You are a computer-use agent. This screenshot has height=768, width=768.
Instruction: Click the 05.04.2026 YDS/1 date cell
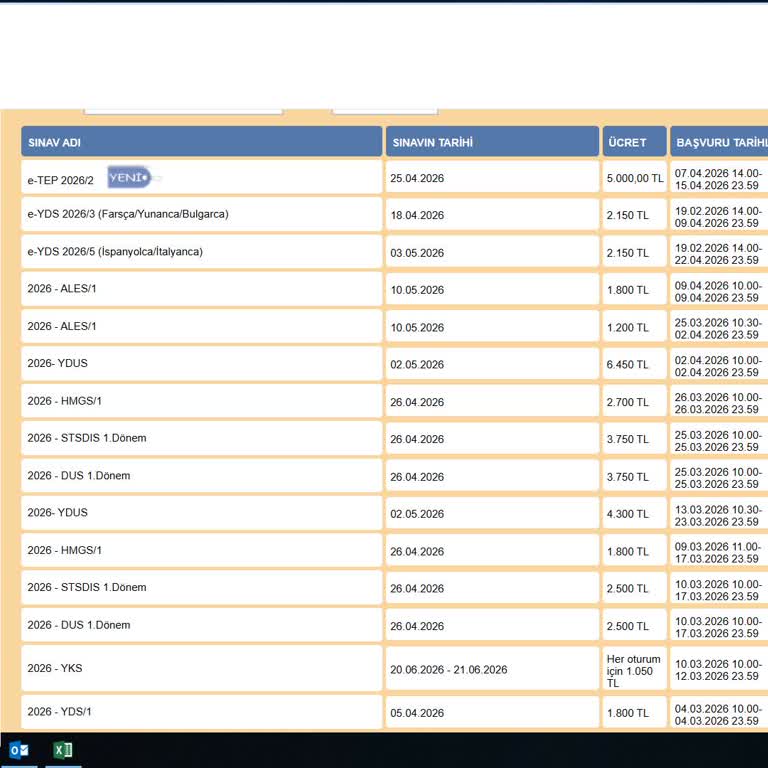[418, 713]
